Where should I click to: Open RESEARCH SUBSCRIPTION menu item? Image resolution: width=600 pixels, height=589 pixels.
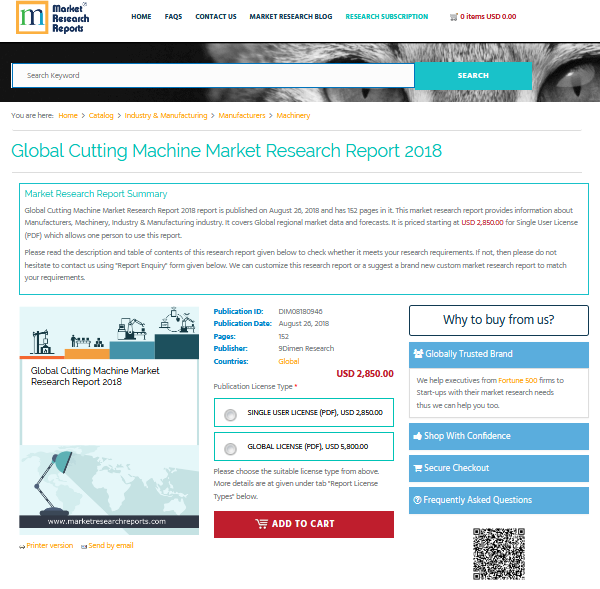386,17
